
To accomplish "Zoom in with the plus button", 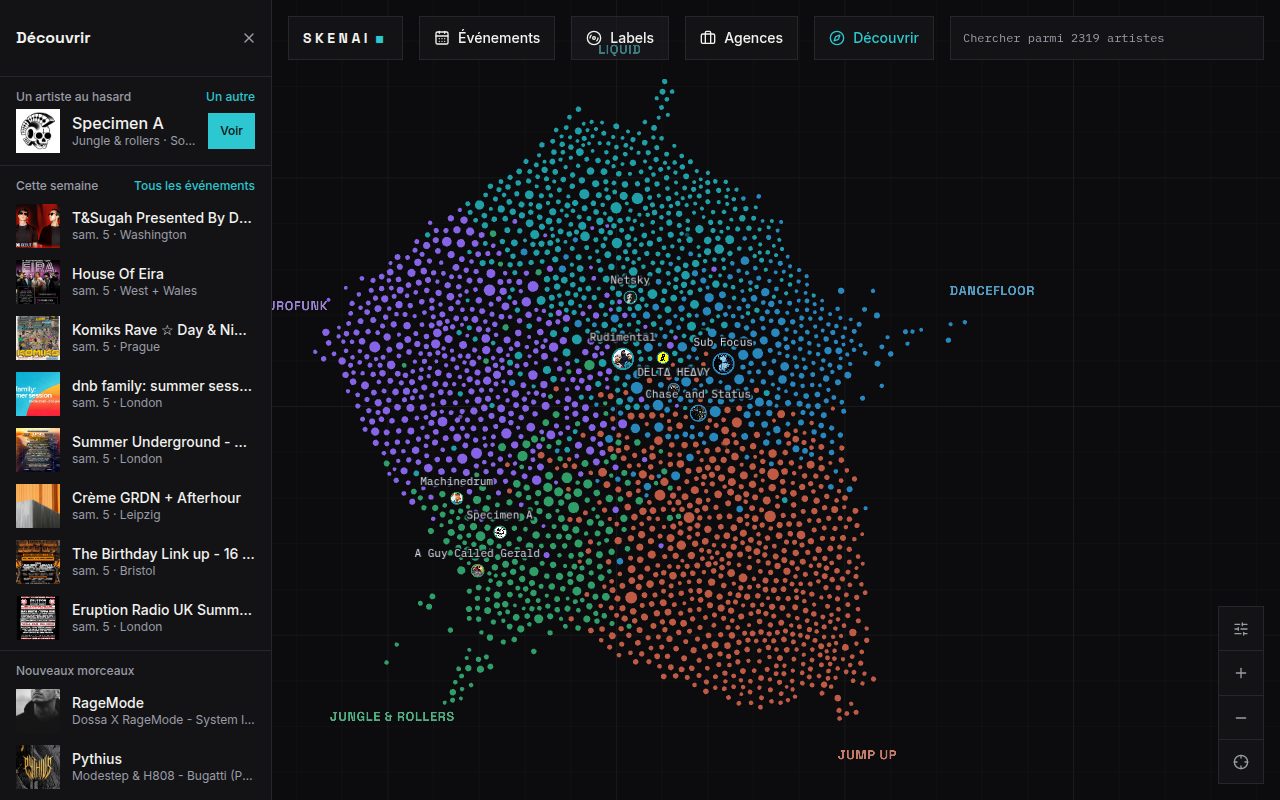I will [1241, 673].
